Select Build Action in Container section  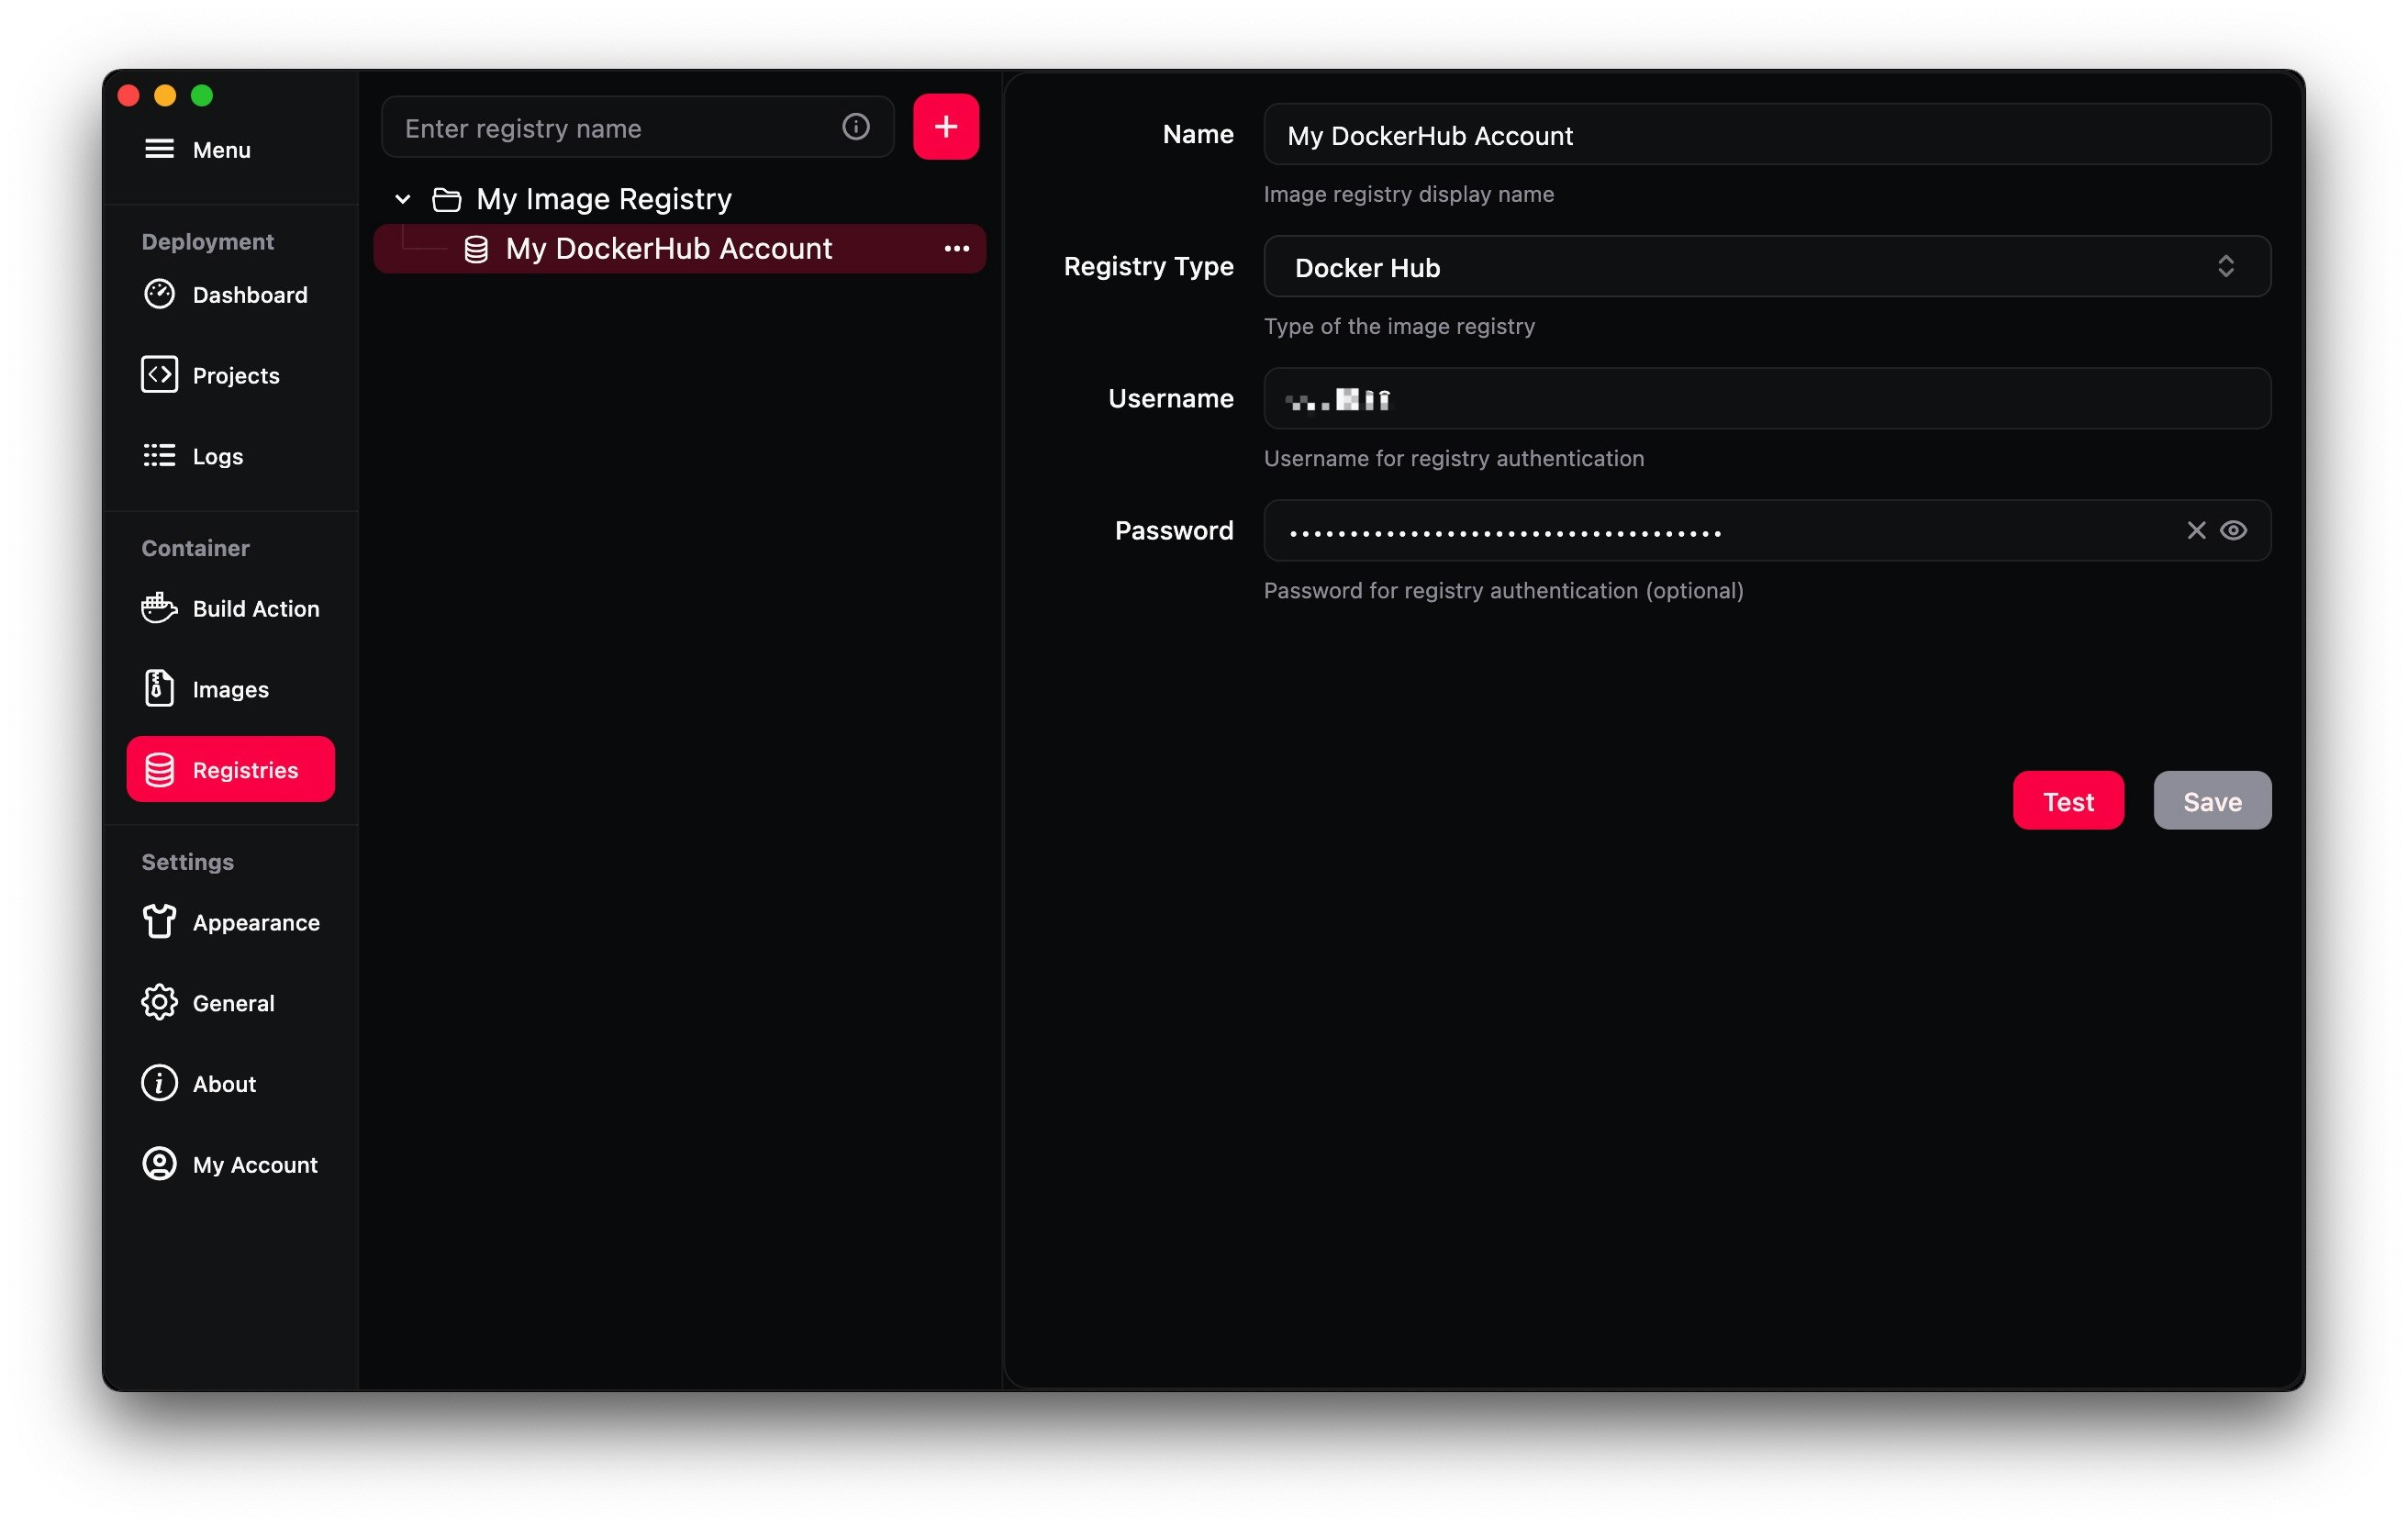click(255, 608)
